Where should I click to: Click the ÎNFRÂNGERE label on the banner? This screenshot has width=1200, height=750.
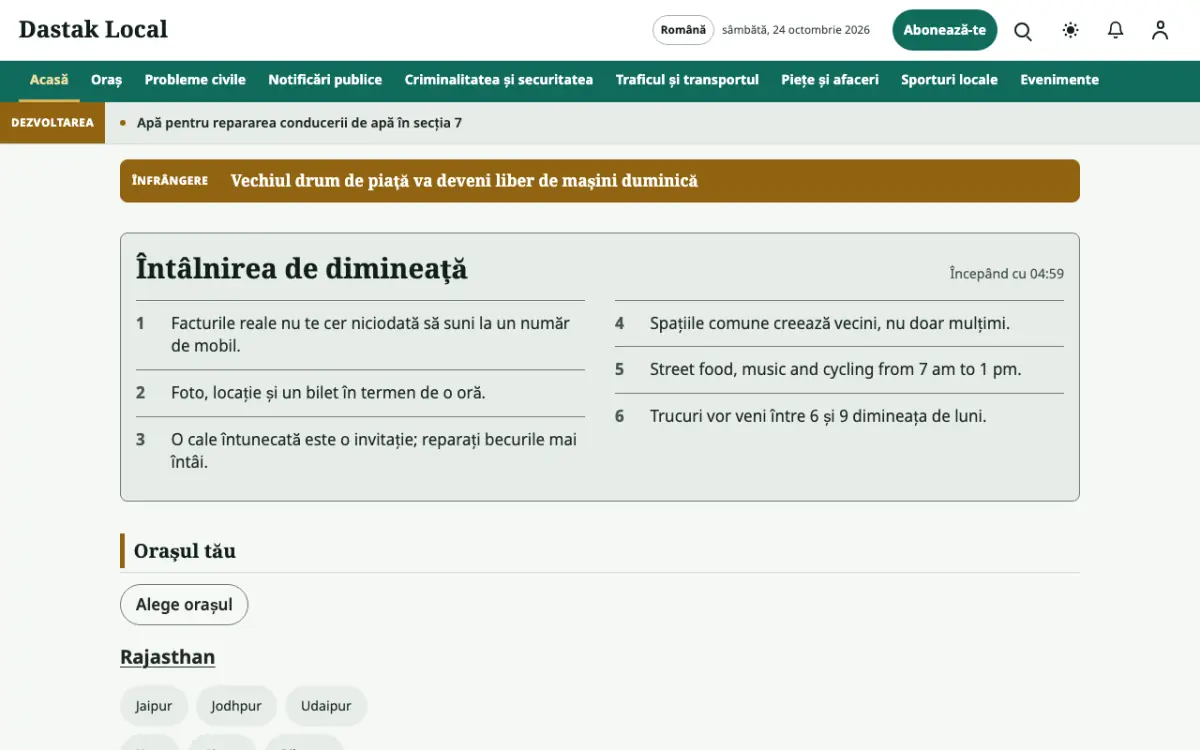click(170, 181)
